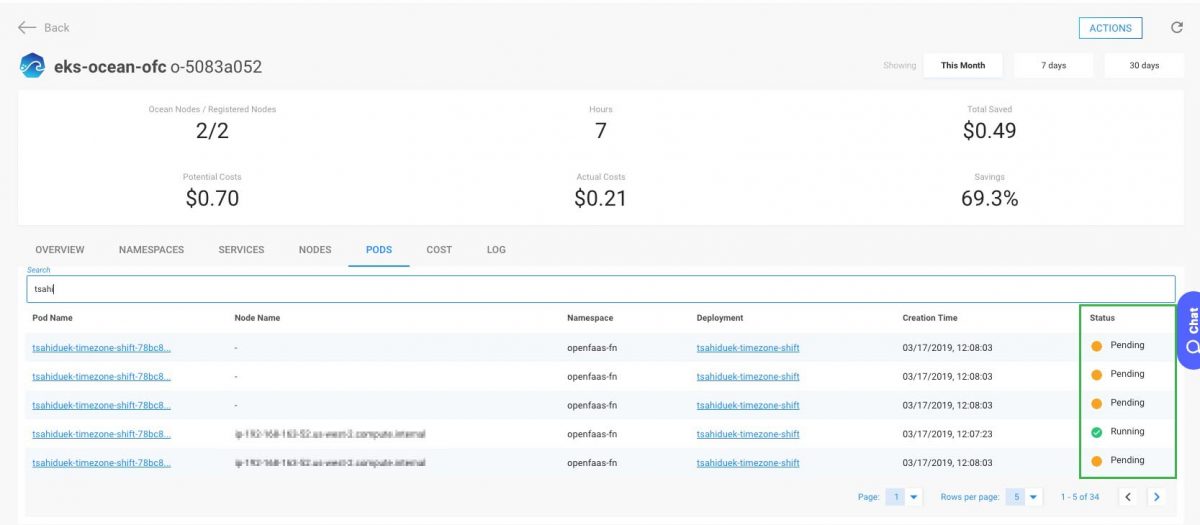This screenshot has height=525, width=1200.
Task: Switch to the Nodes tab
Action: (314, 250)
